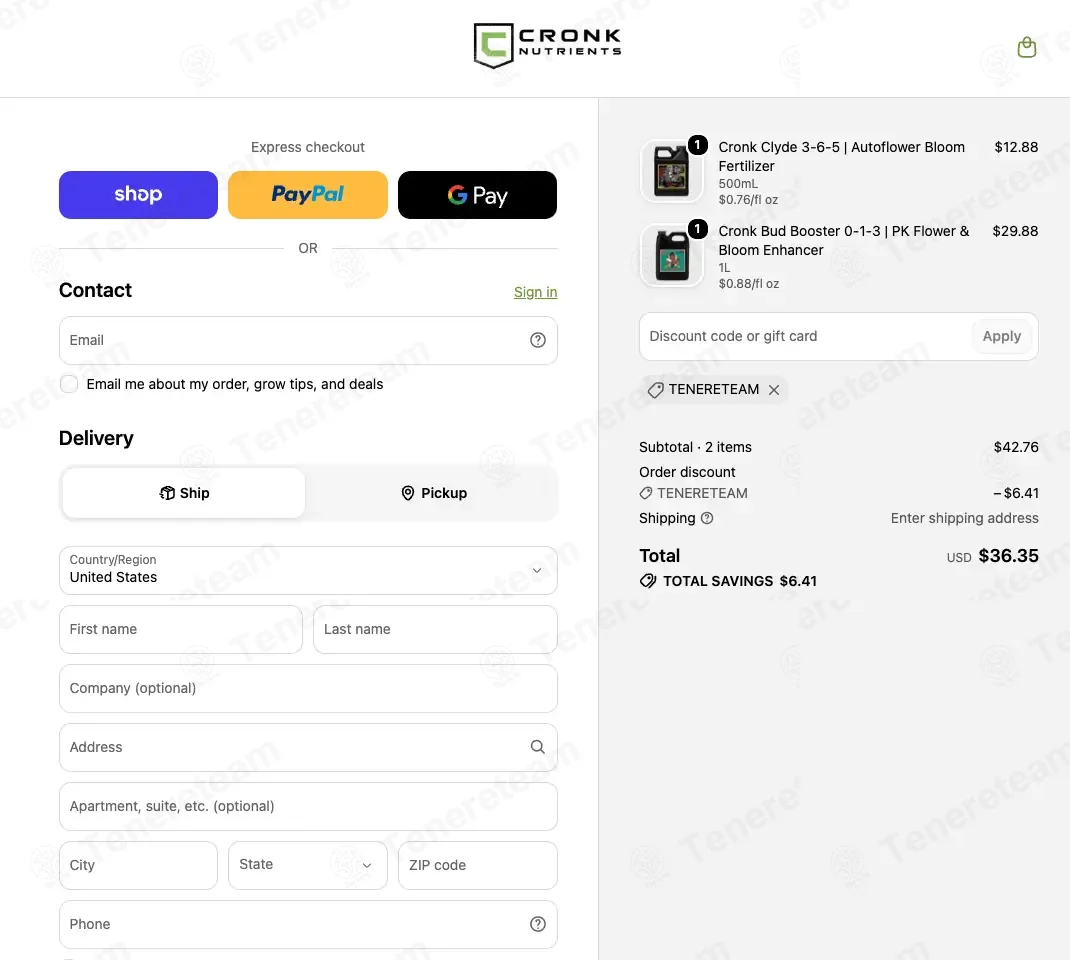This screenshot has height=960, width=1070.
Task: Click the Cronk Bud Booster 0-1-3 product name
Action: tap(843, 240)
